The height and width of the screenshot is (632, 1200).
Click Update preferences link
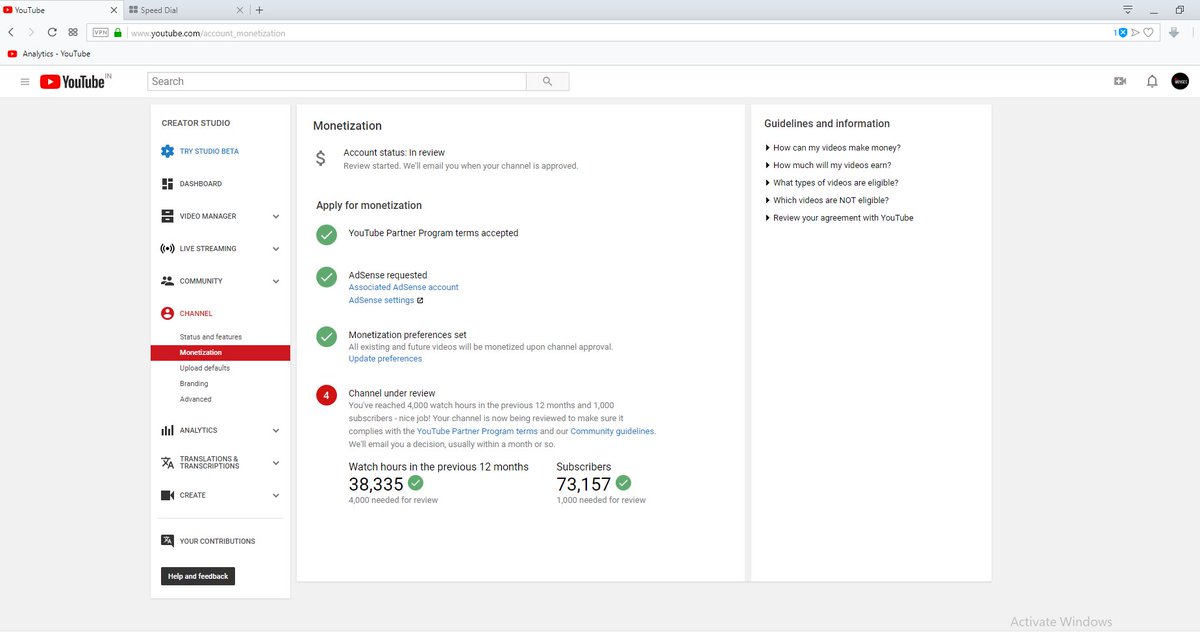click(x=385, y=359)
